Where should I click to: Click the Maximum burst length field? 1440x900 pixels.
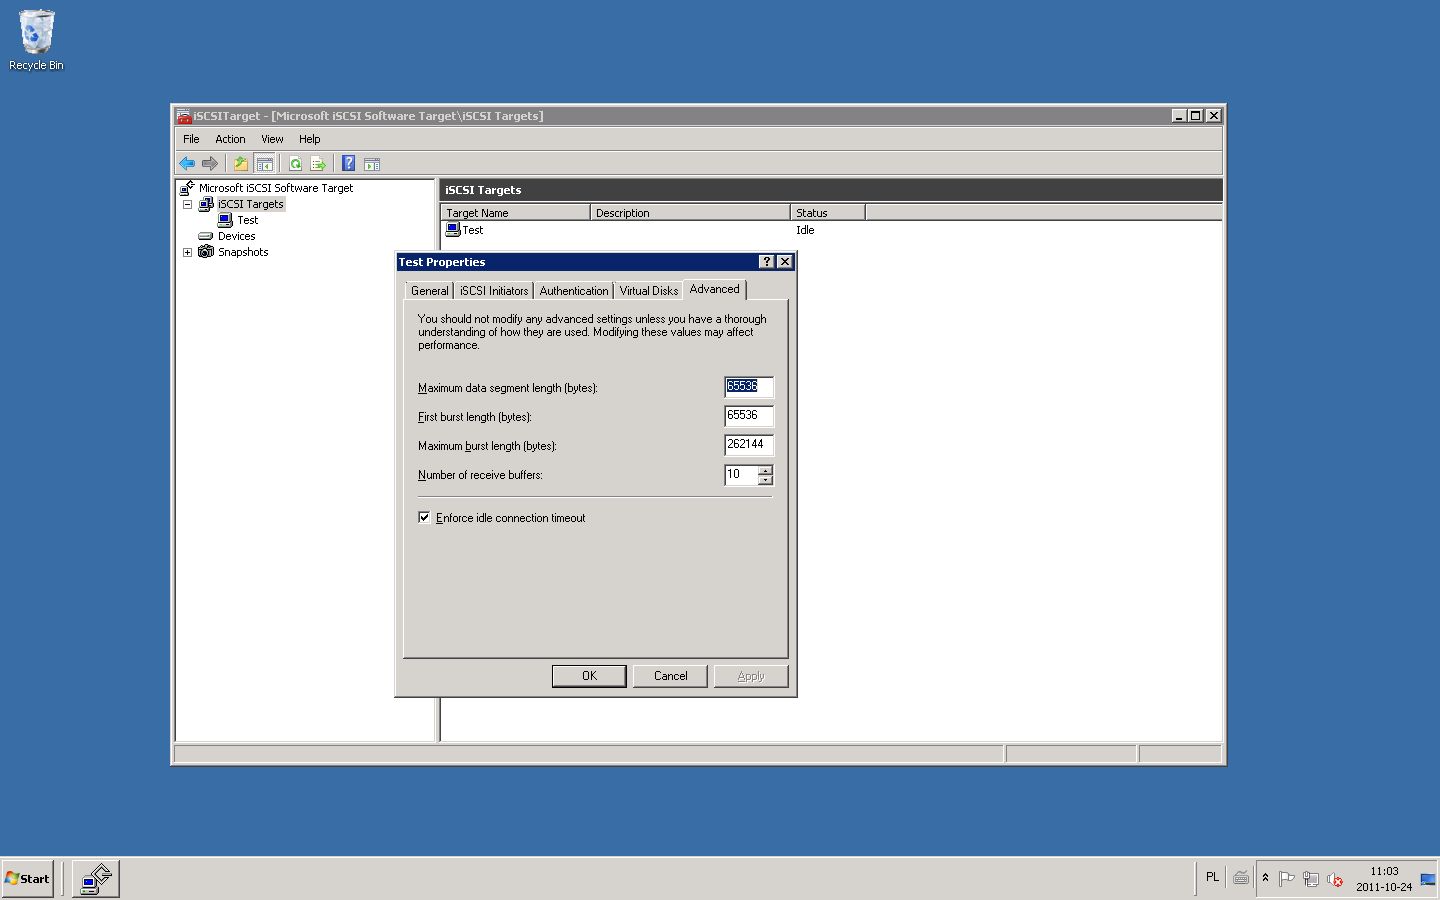coord(749,445)
